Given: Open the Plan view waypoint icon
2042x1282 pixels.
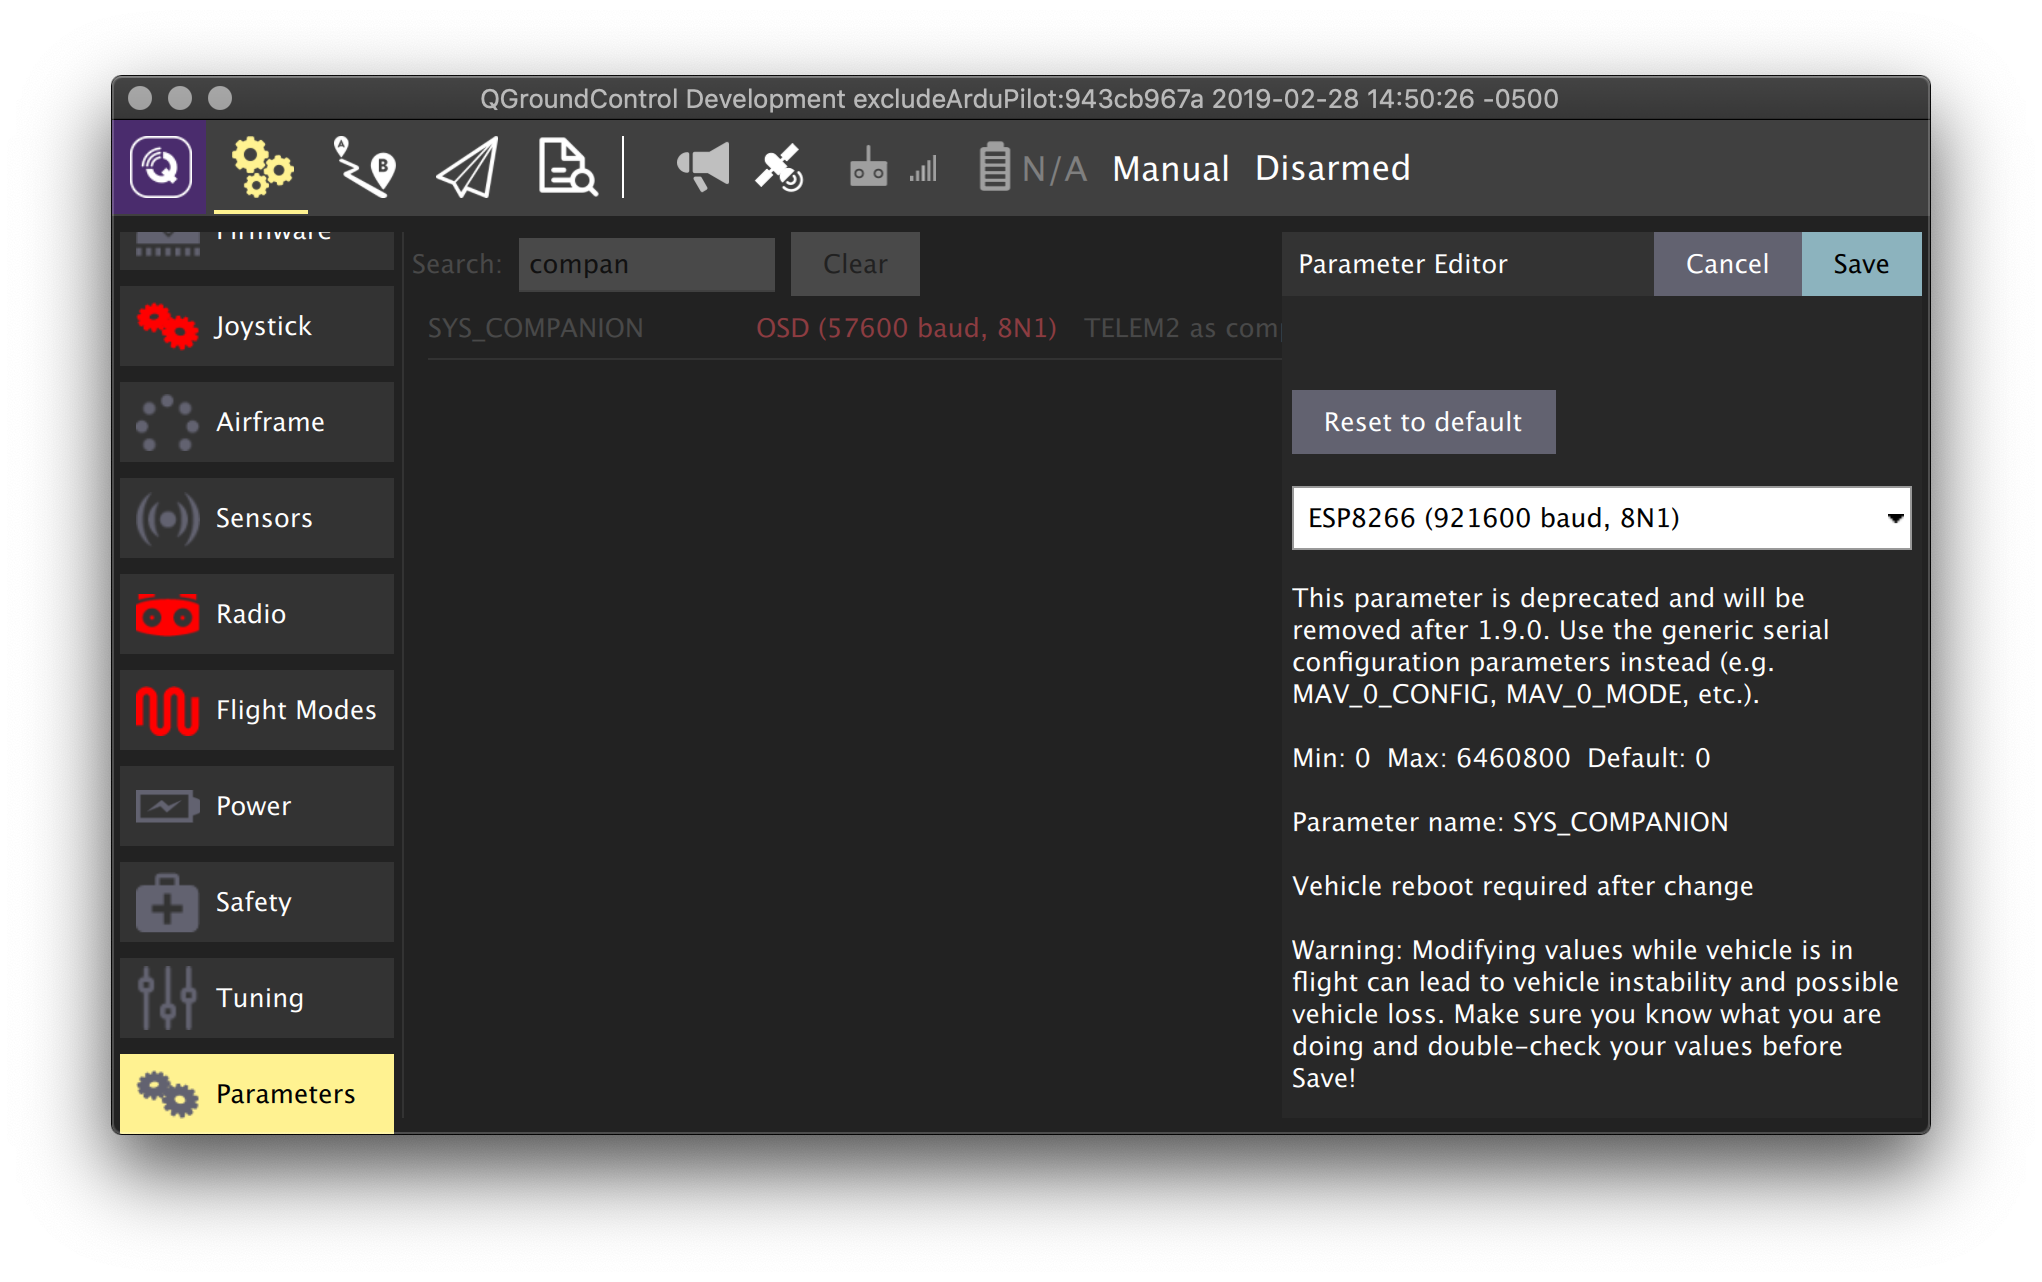Looking at the screenshot, I should 364,167.
